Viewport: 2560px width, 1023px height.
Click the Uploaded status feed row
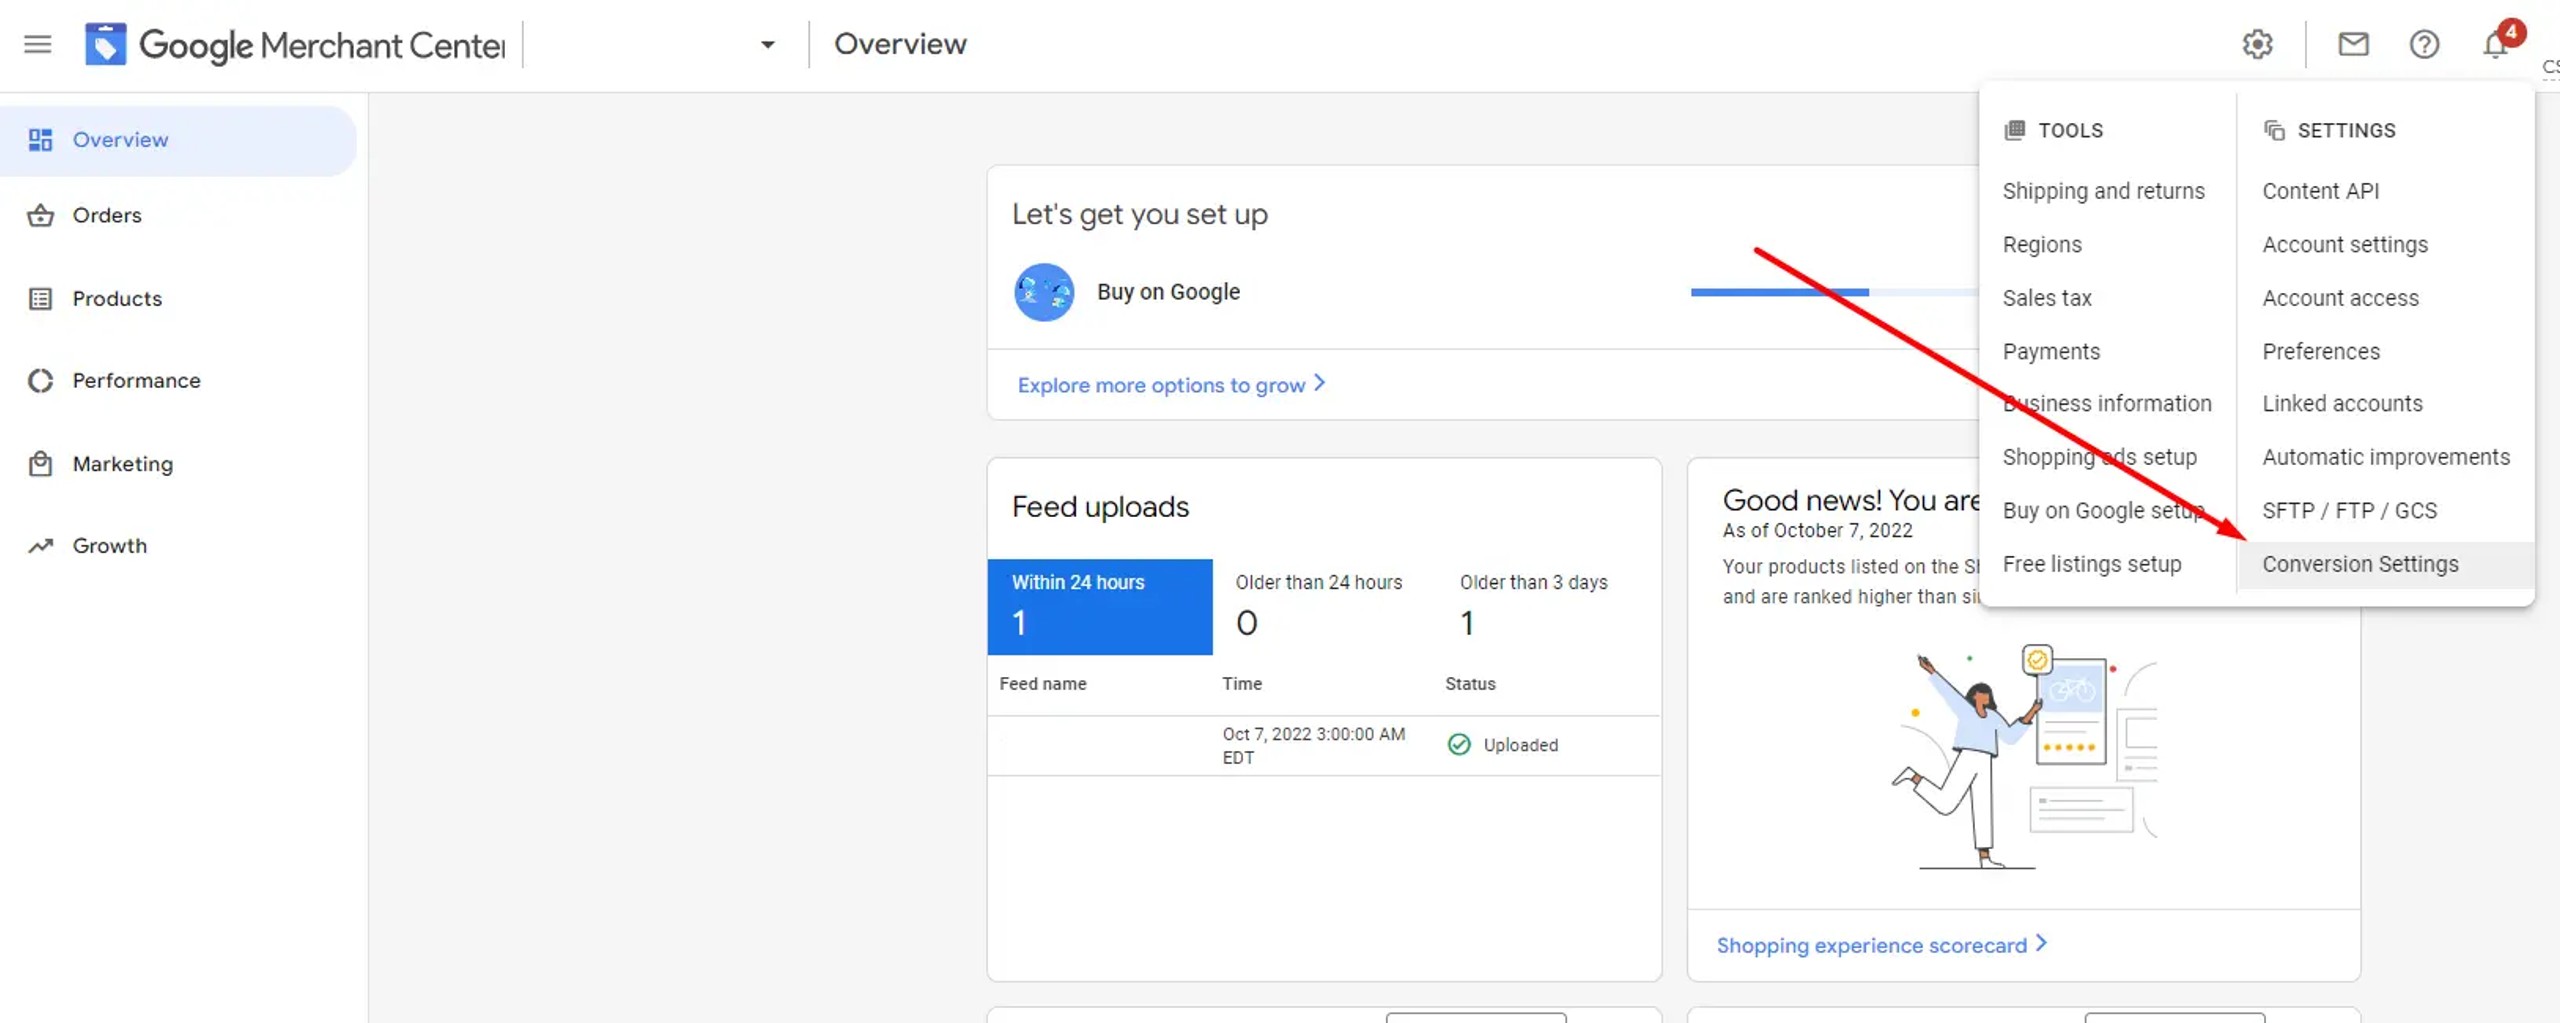(1324, 745)
